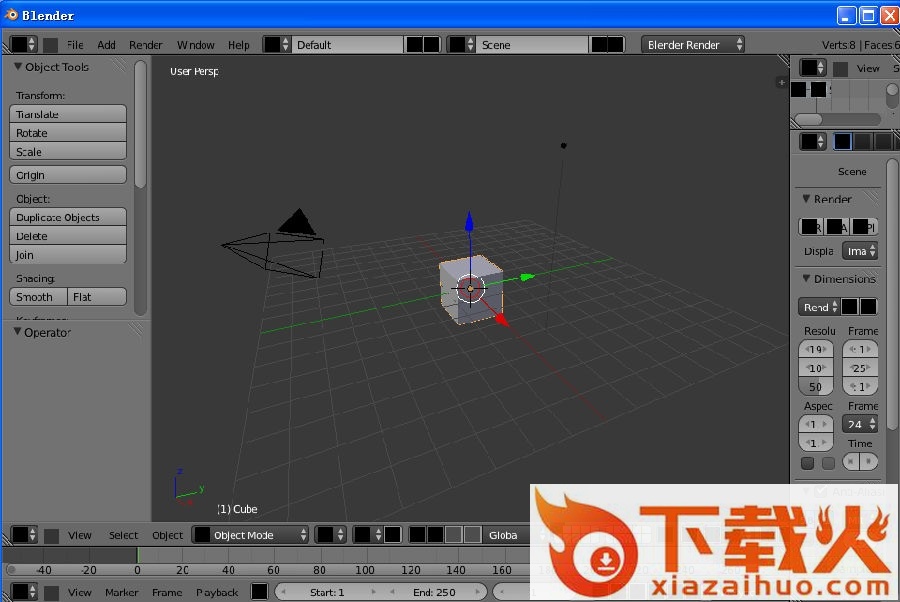Select the Scene properties tab icon
The image size is (900, 602).
[x=862, y=141]
